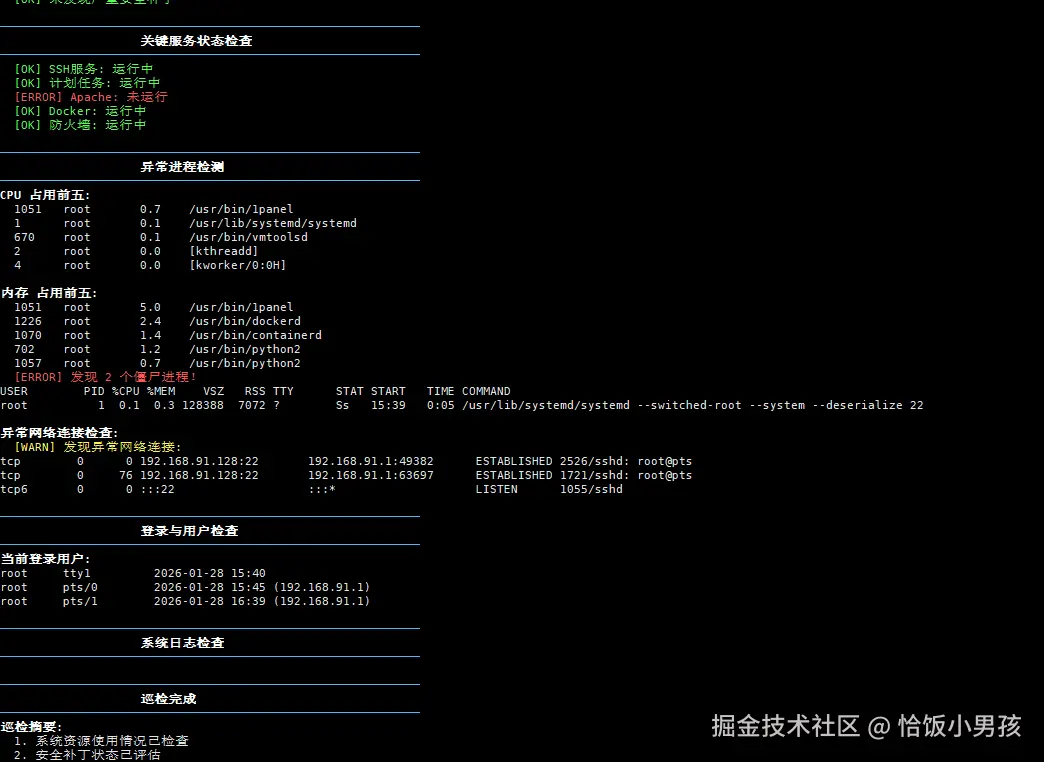Select the [OK] Docker 运行中 line

(77, 111)
